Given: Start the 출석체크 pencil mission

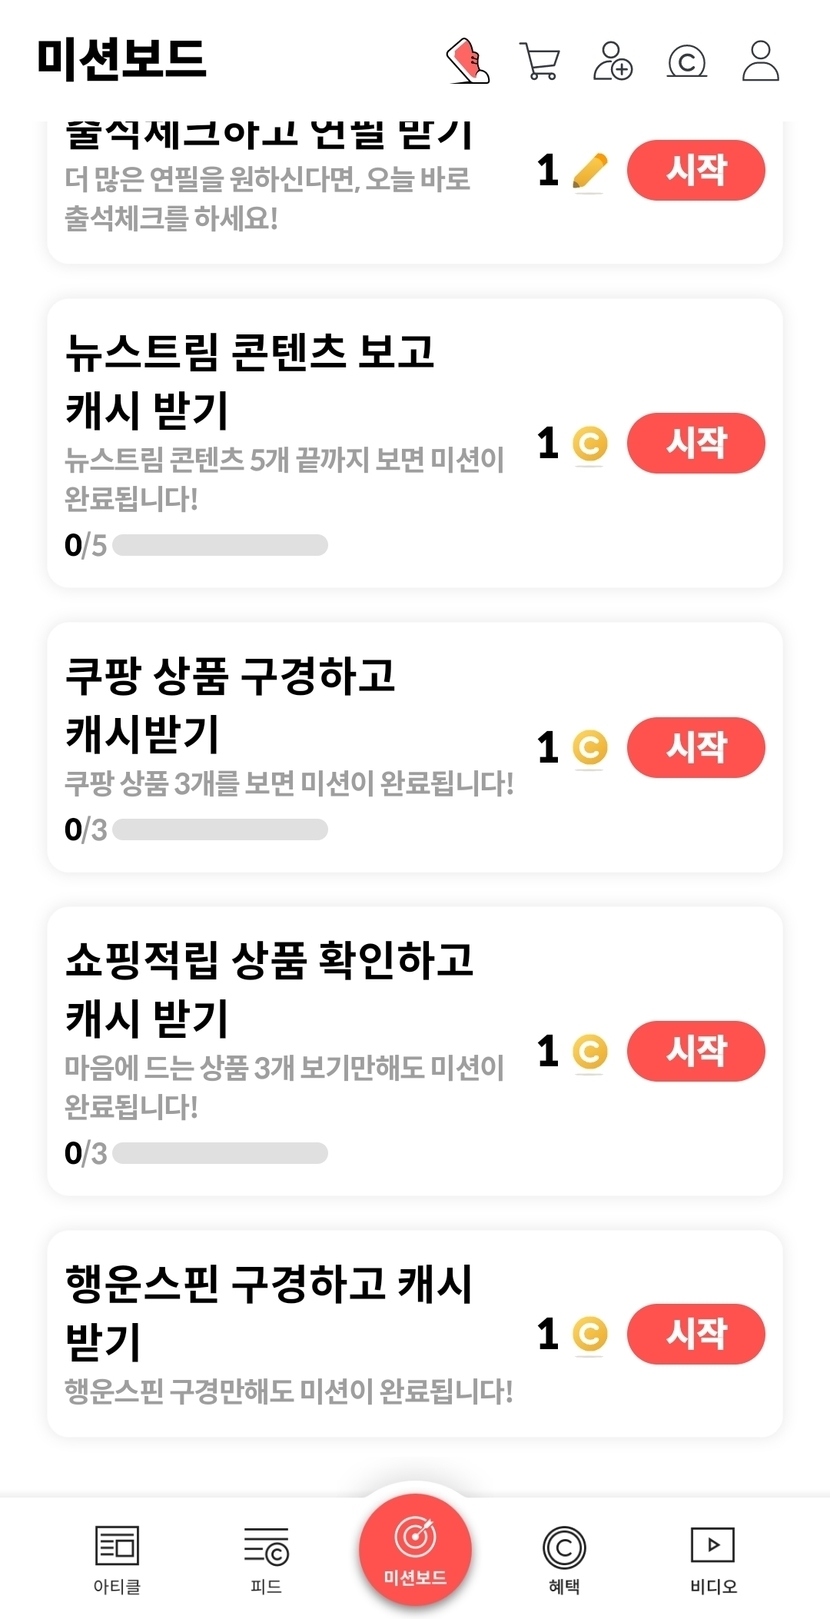Looking at the screenshot, I should (696, 171).
